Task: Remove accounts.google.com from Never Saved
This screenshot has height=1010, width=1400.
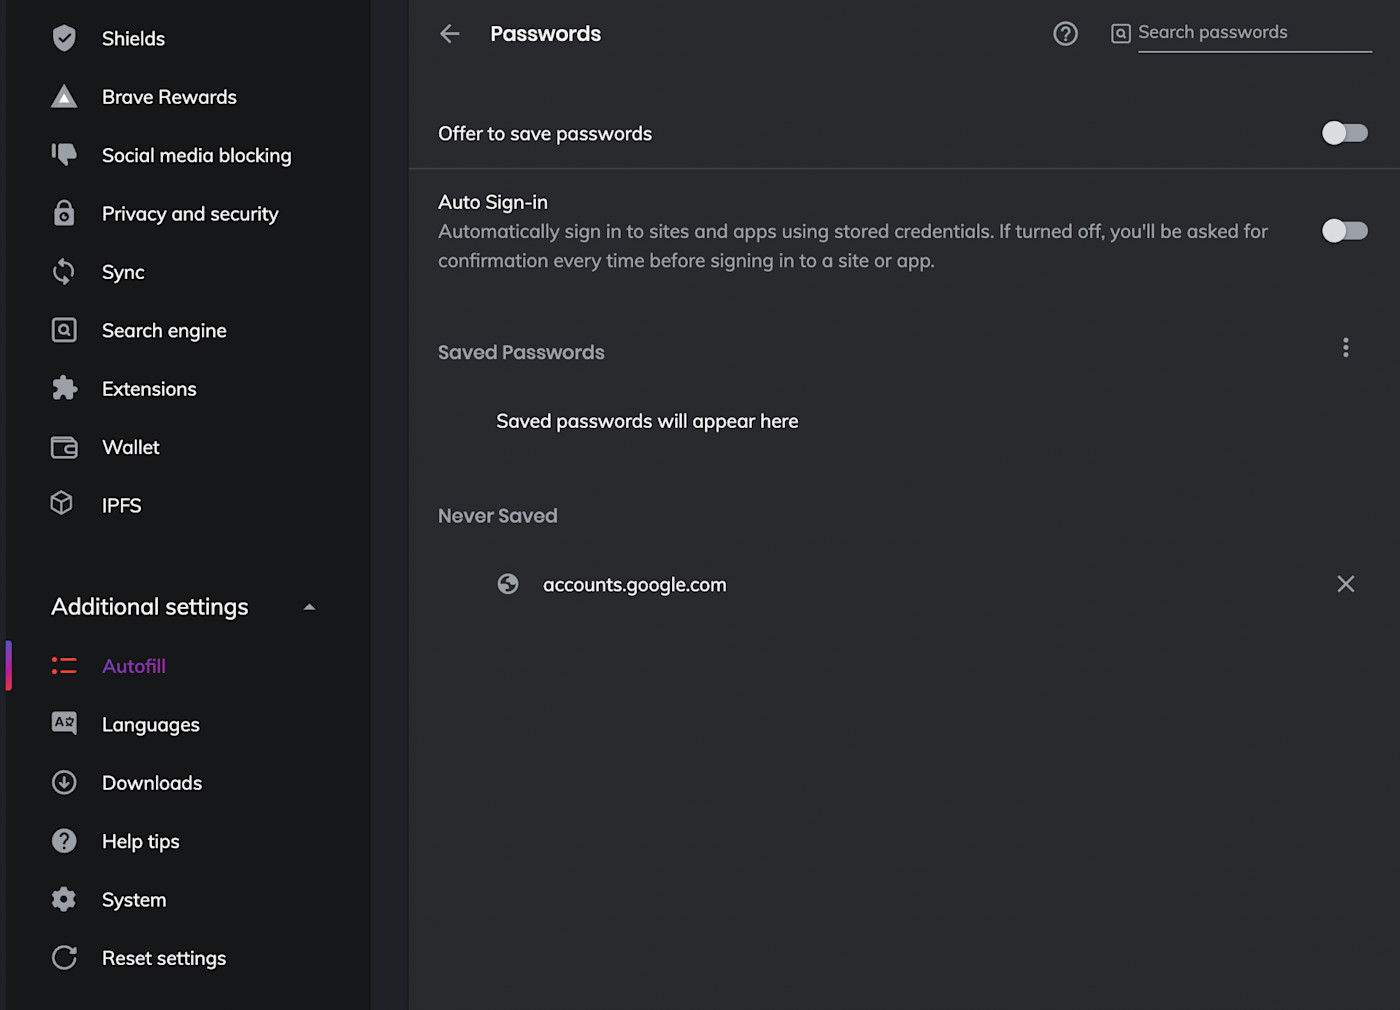Action: 1345,584
